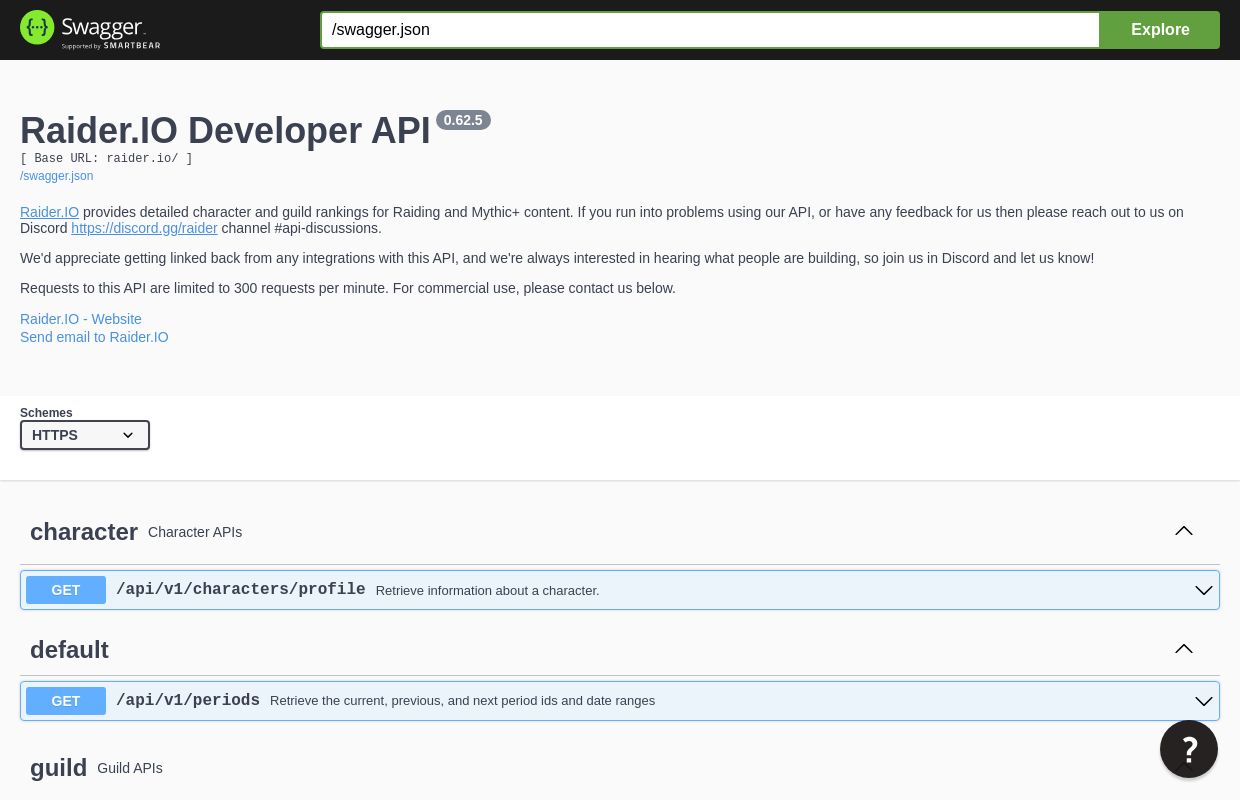
Task: Open the discord.gg/raider invite link
Action: [144, 228]
